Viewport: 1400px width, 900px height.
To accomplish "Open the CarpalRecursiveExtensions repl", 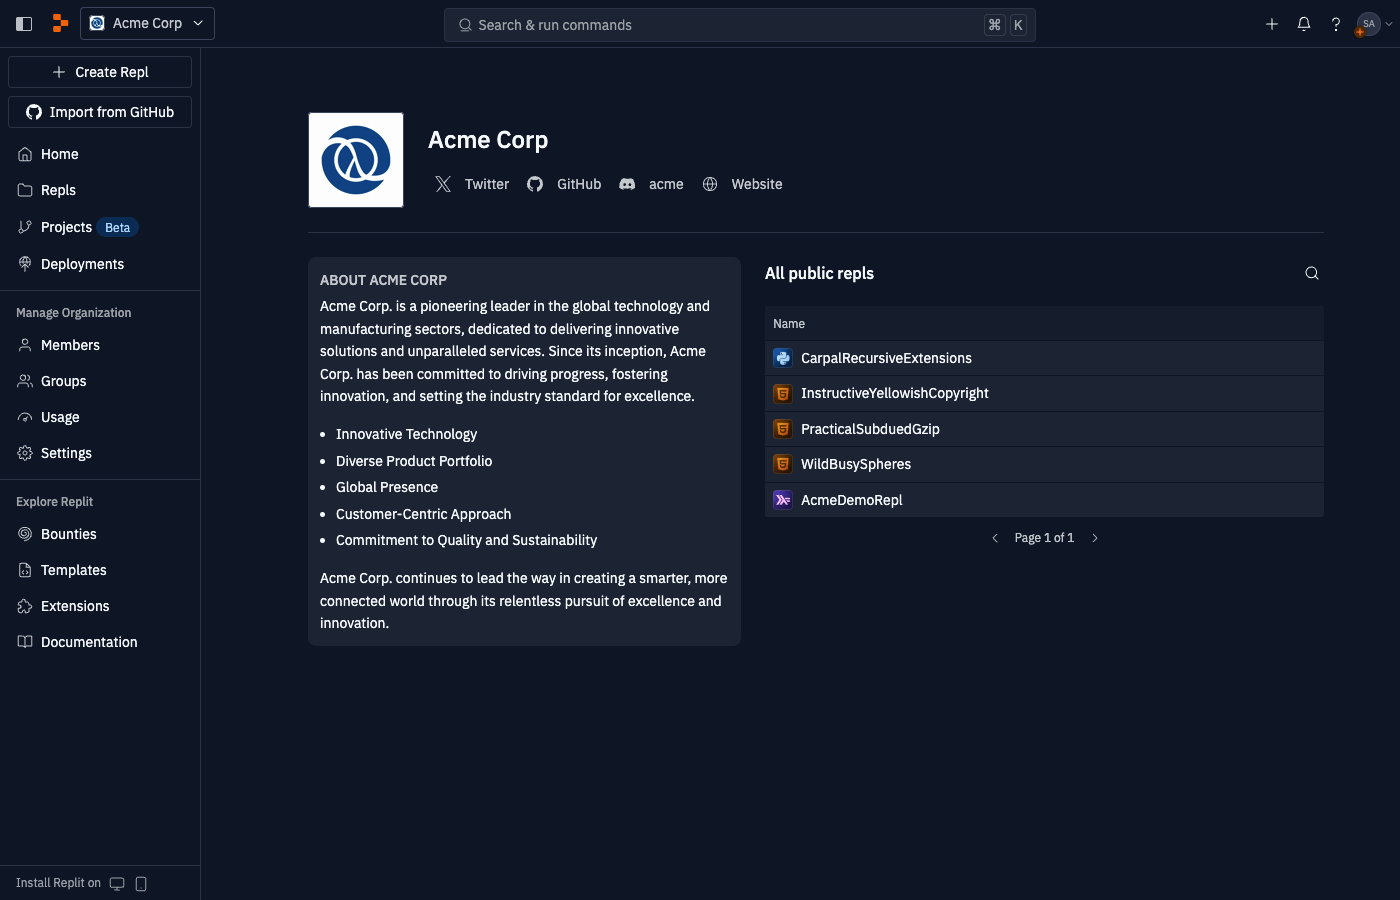I will (1044, 358).
